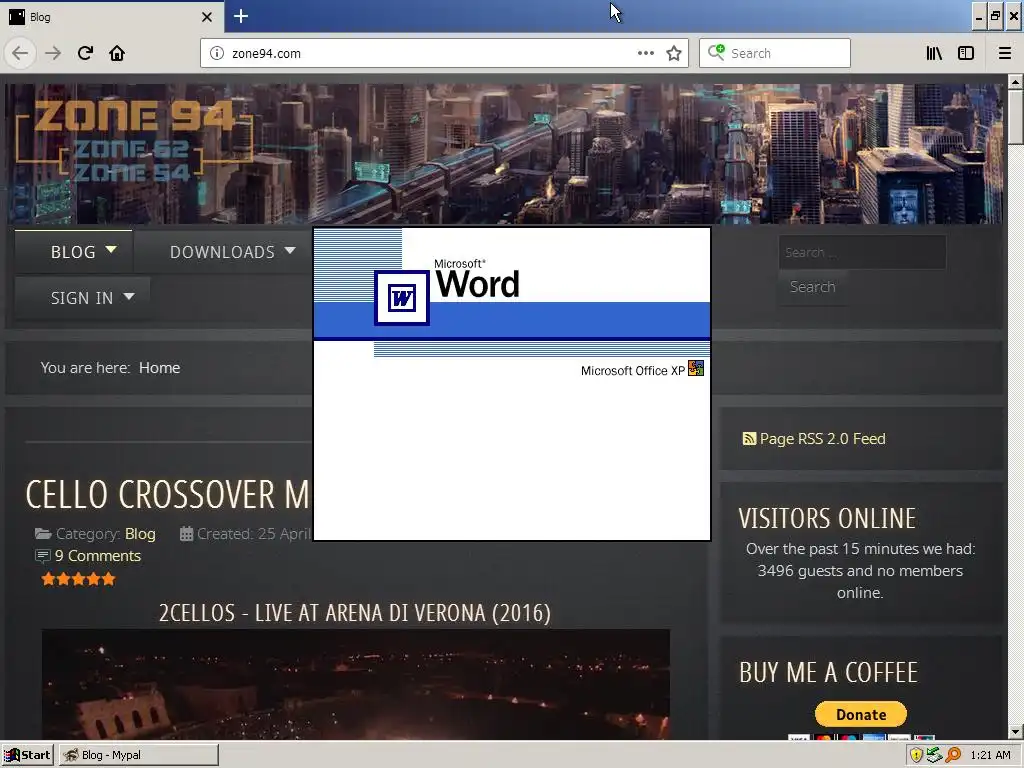Open the Blog category link
This screenshot has height=768, width=1024.
click(140, 534)
